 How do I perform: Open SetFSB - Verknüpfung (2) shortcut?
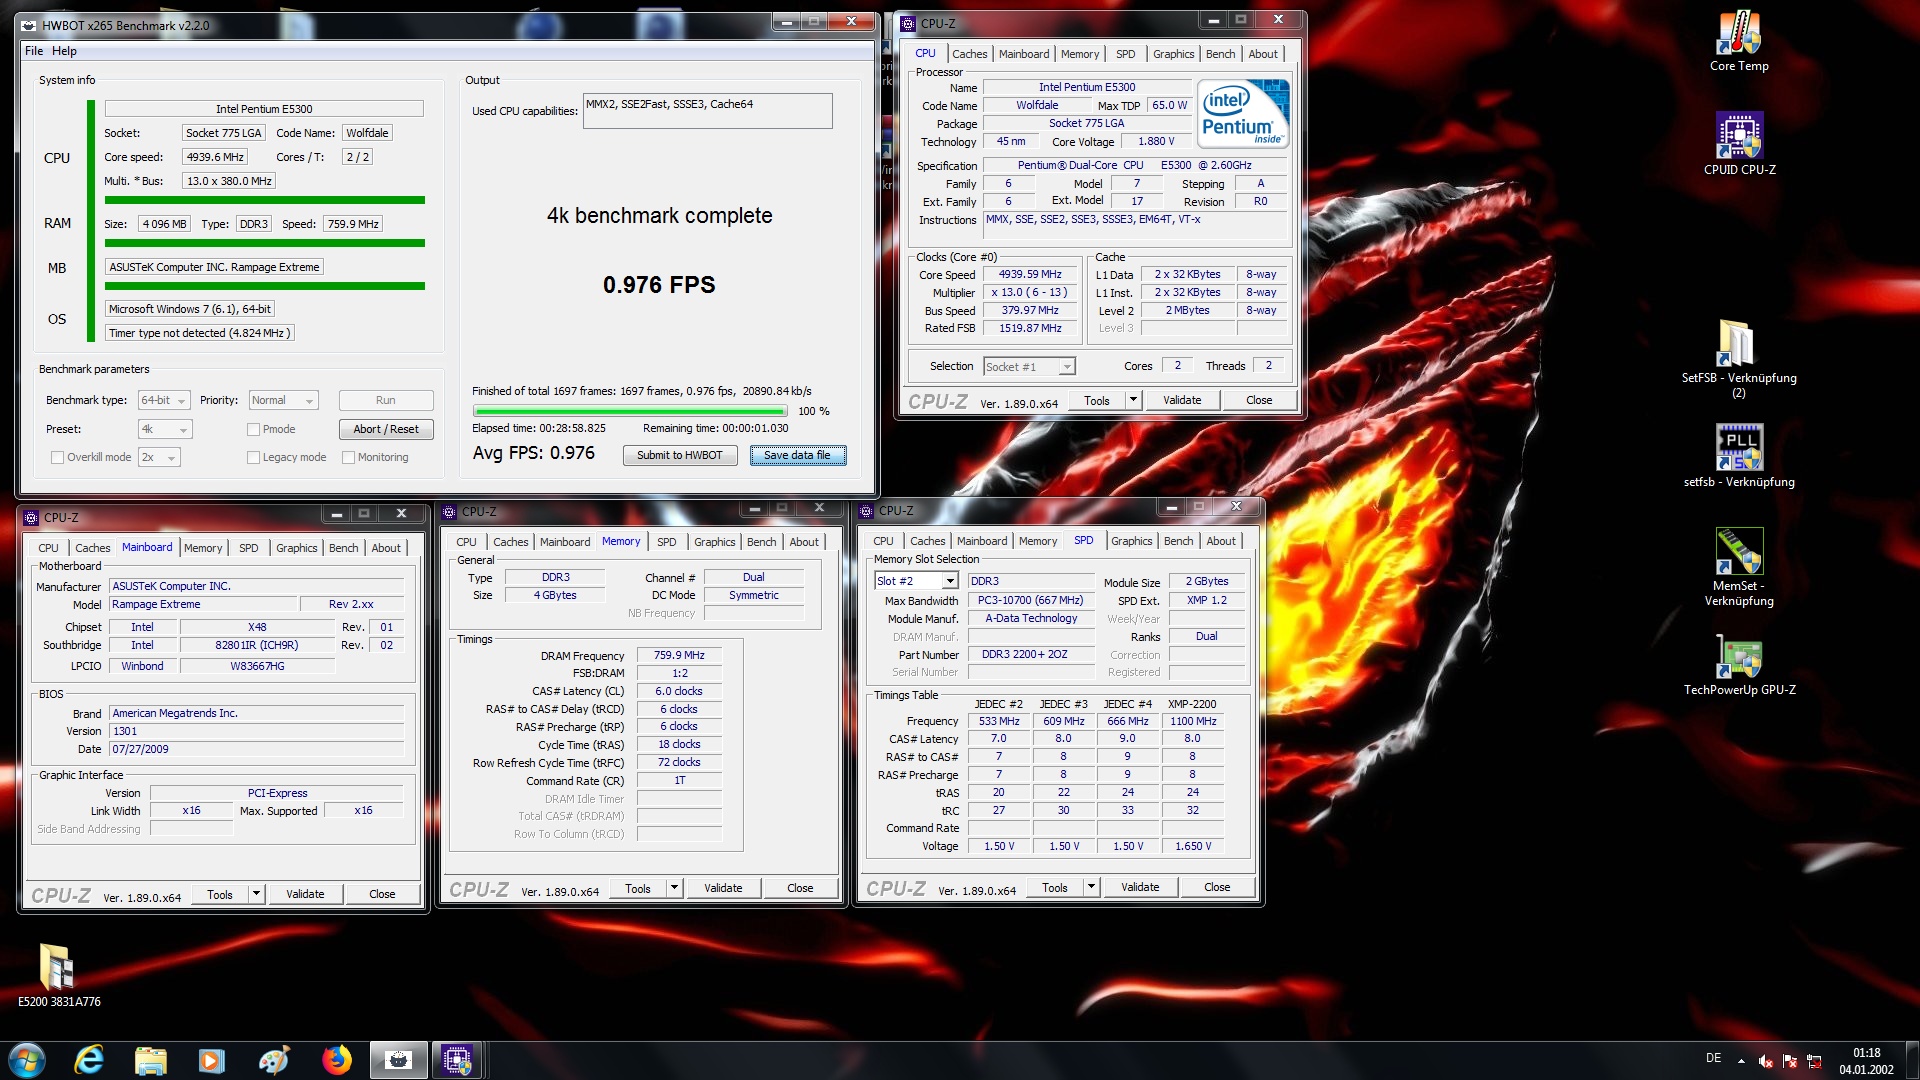(x=1739, y=358)
